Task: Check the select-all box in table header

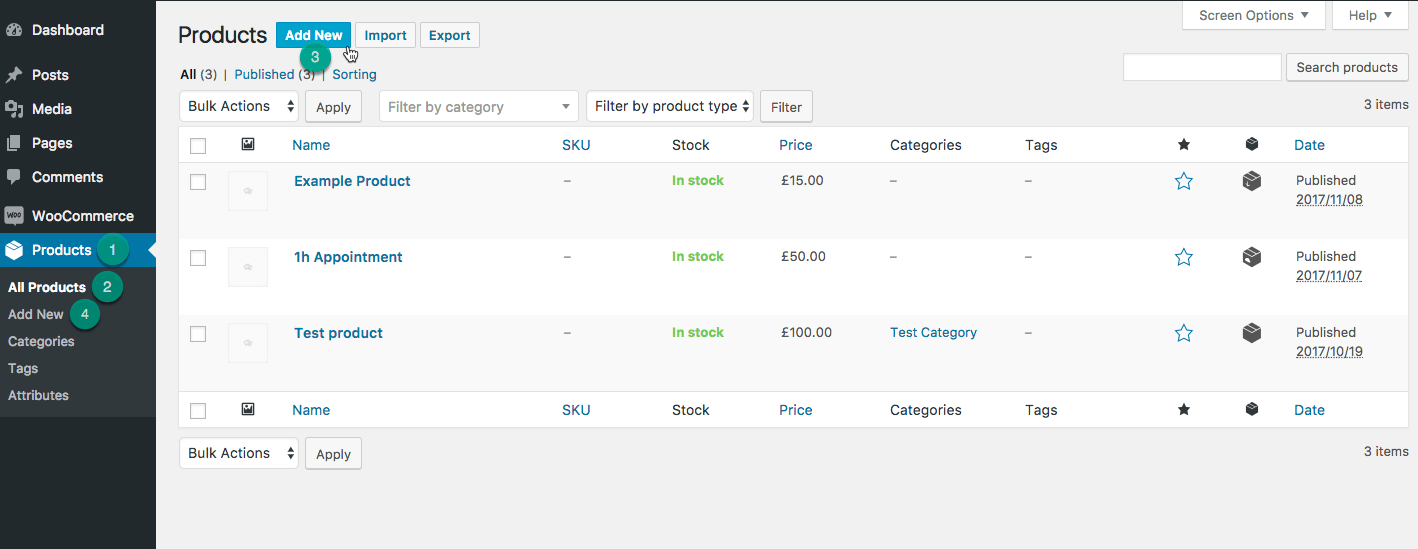Action: (x=198, y=146)
